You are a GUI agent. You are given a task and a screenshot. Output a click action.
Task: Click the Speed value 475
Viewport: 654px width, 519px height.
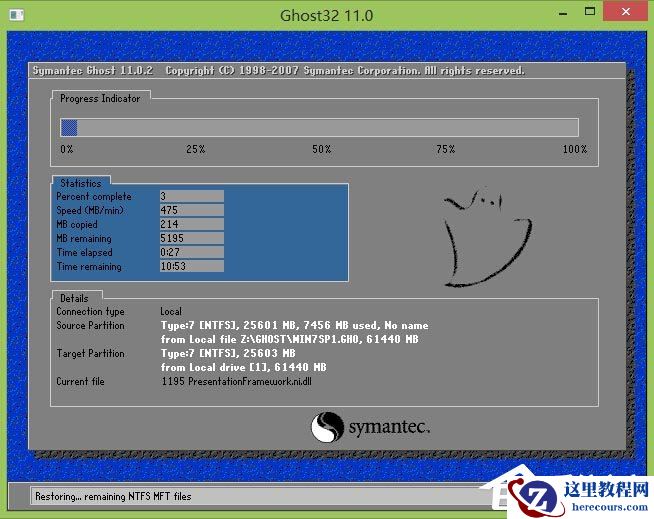click(192, 210)
